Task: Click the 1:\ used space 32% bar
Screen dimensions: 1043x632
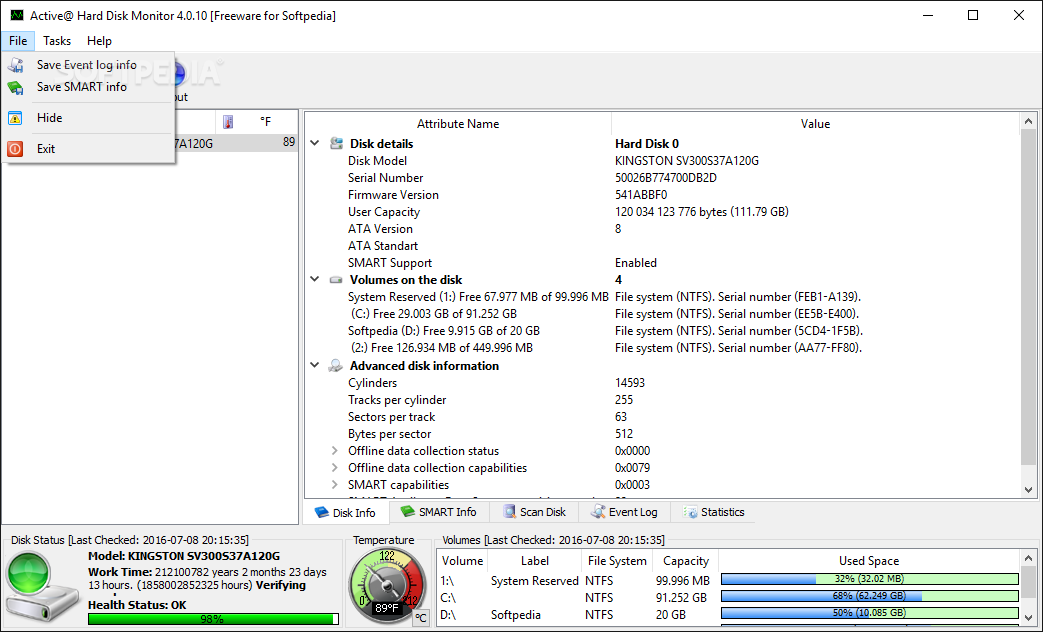Action: pos(869,579)
